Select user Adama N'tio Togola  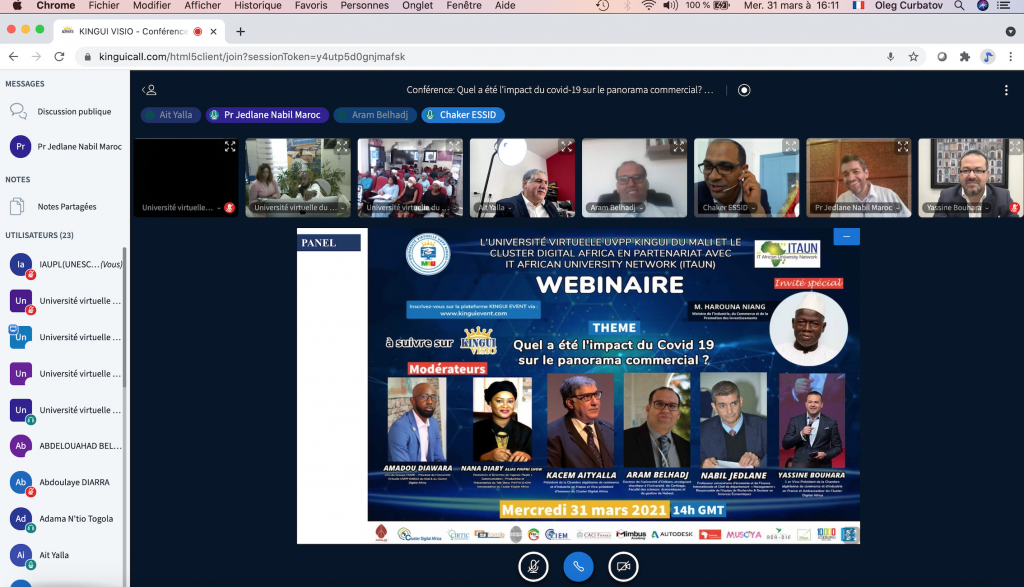point(64,519)
